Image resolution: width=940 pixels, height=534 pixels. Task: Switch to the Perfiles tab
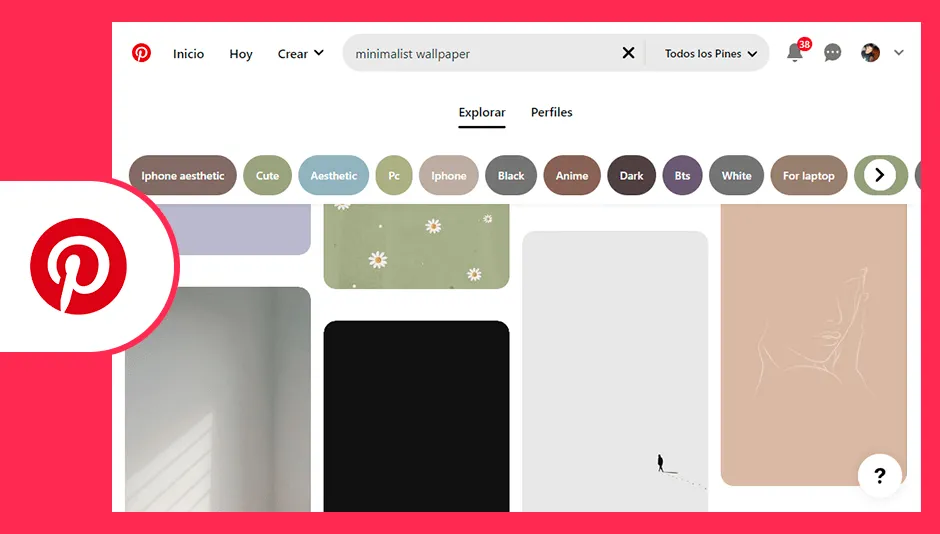click(552, 112)
